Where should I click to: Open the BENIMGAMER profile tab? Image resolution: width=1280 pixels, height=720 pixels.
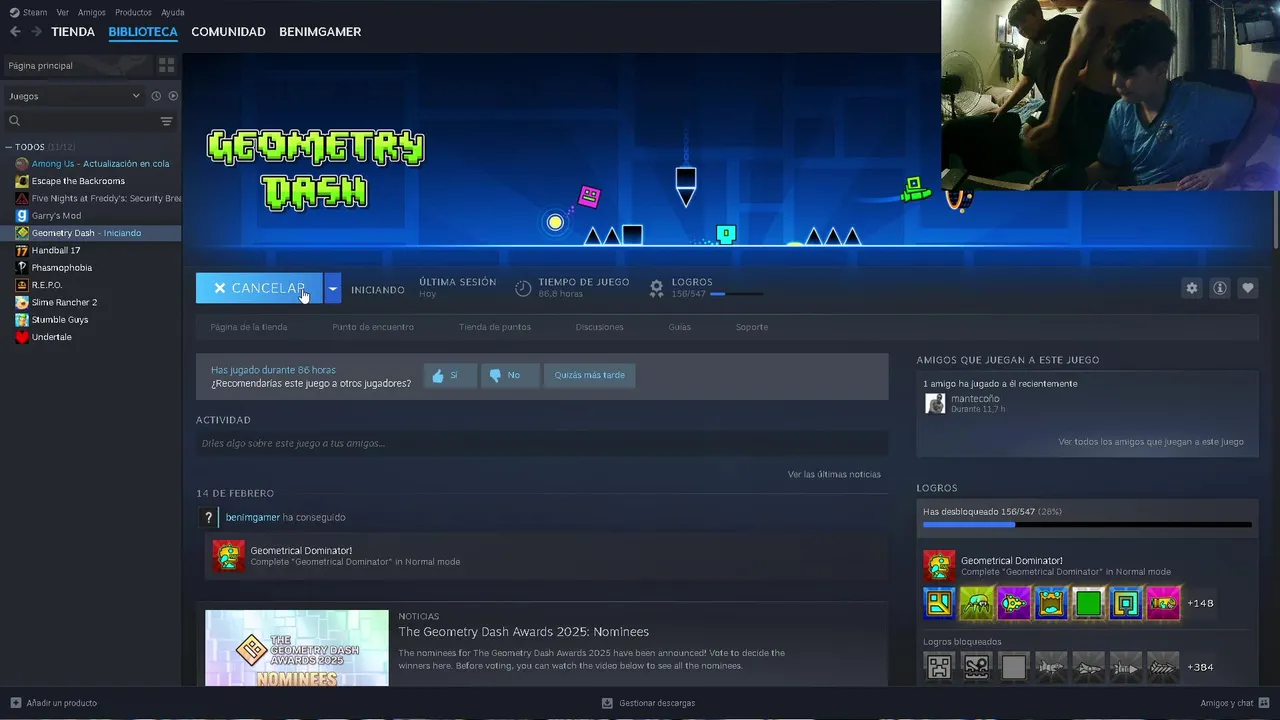pyautogui.click(x=320, y=32)
